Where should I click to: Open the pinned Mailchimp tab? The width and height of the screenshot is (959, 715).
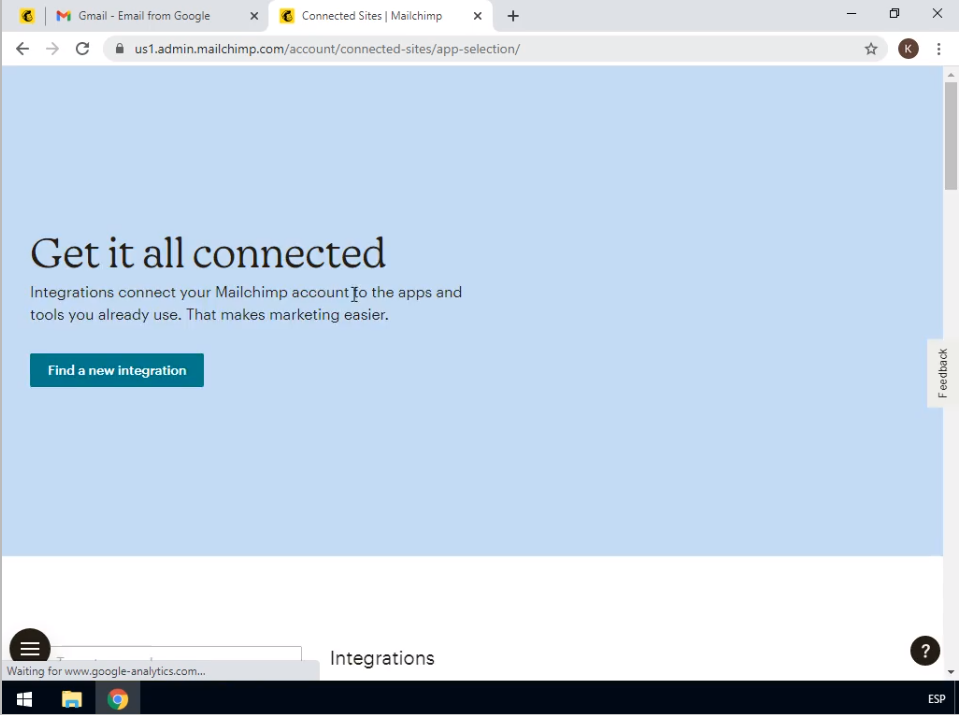(27, 16)
